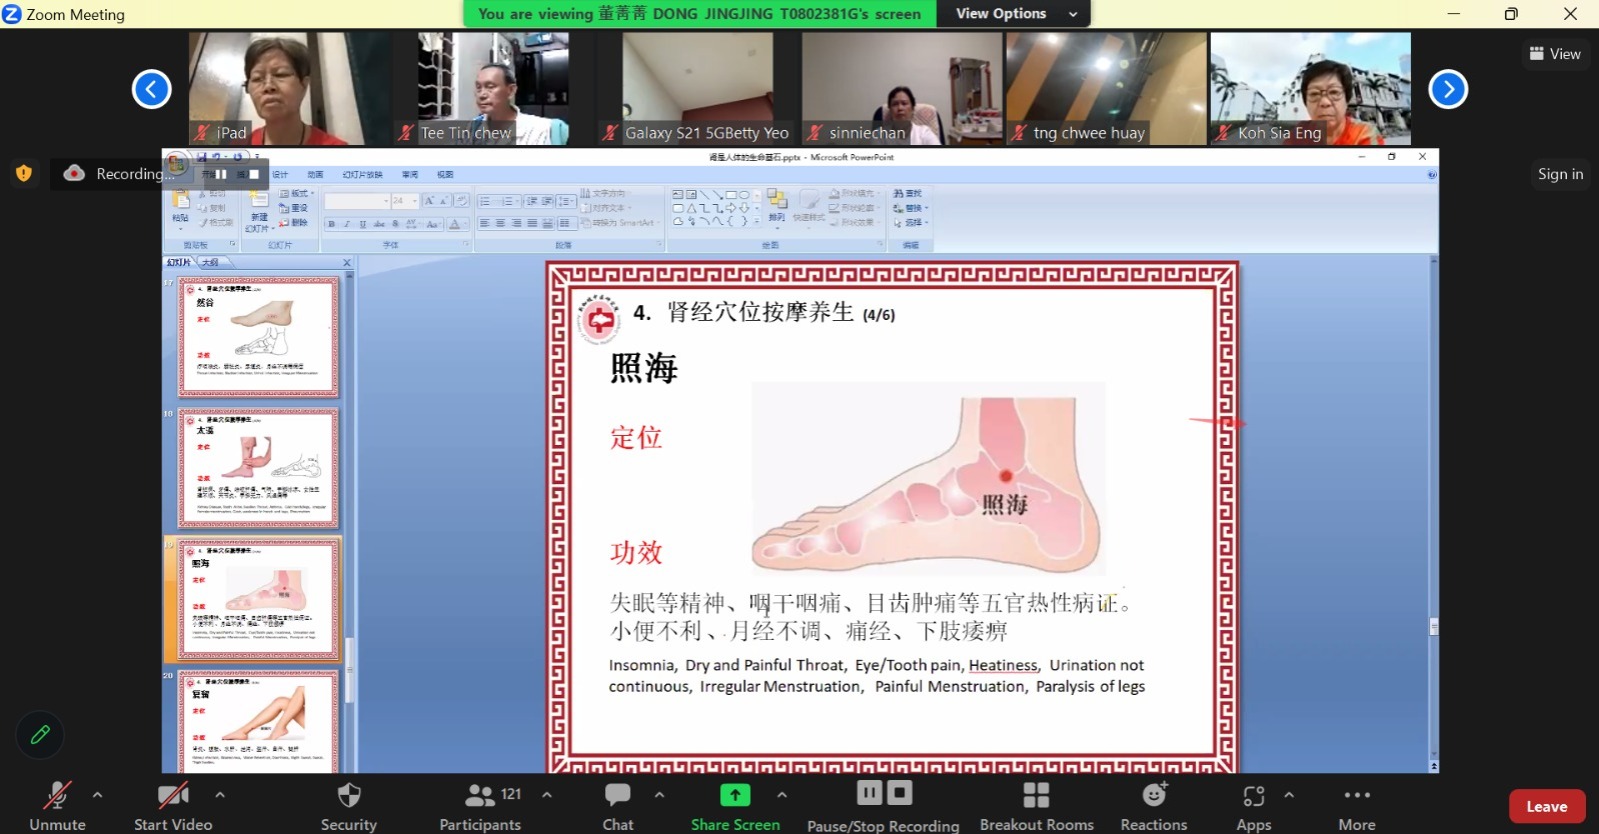The height and width of the screenshot is (834, 1599).
Task: Leave the meeting
Action: pyautogui.click(x=1546, y=806)
